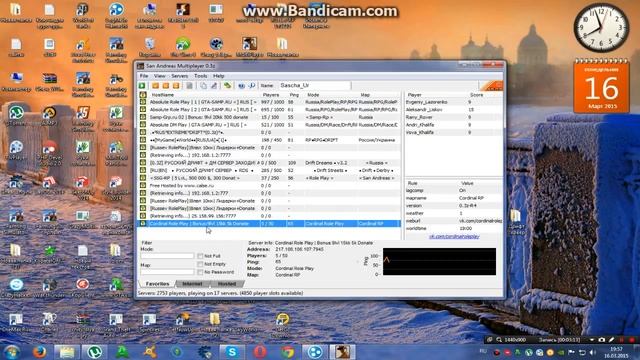Click the weather rule row

tap(454, 213)
